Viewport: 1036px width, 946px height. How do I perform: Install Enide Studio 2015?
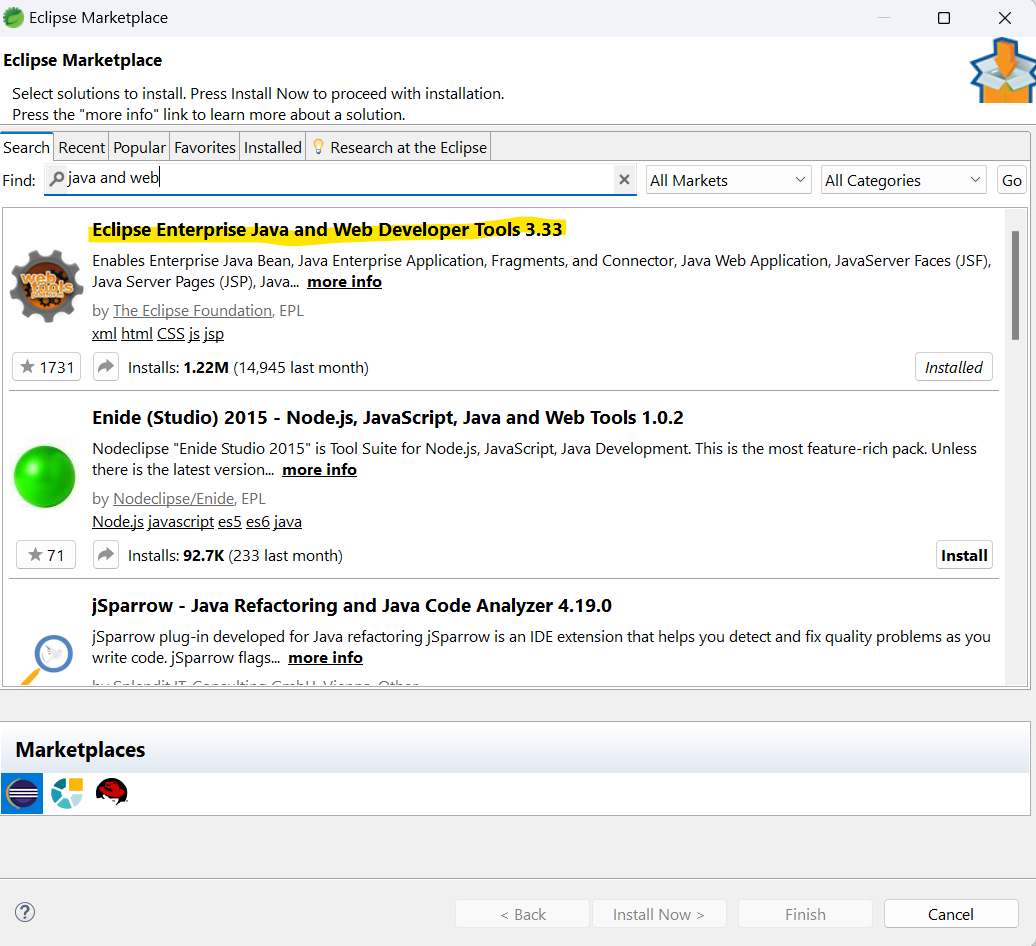pos(964,555)
